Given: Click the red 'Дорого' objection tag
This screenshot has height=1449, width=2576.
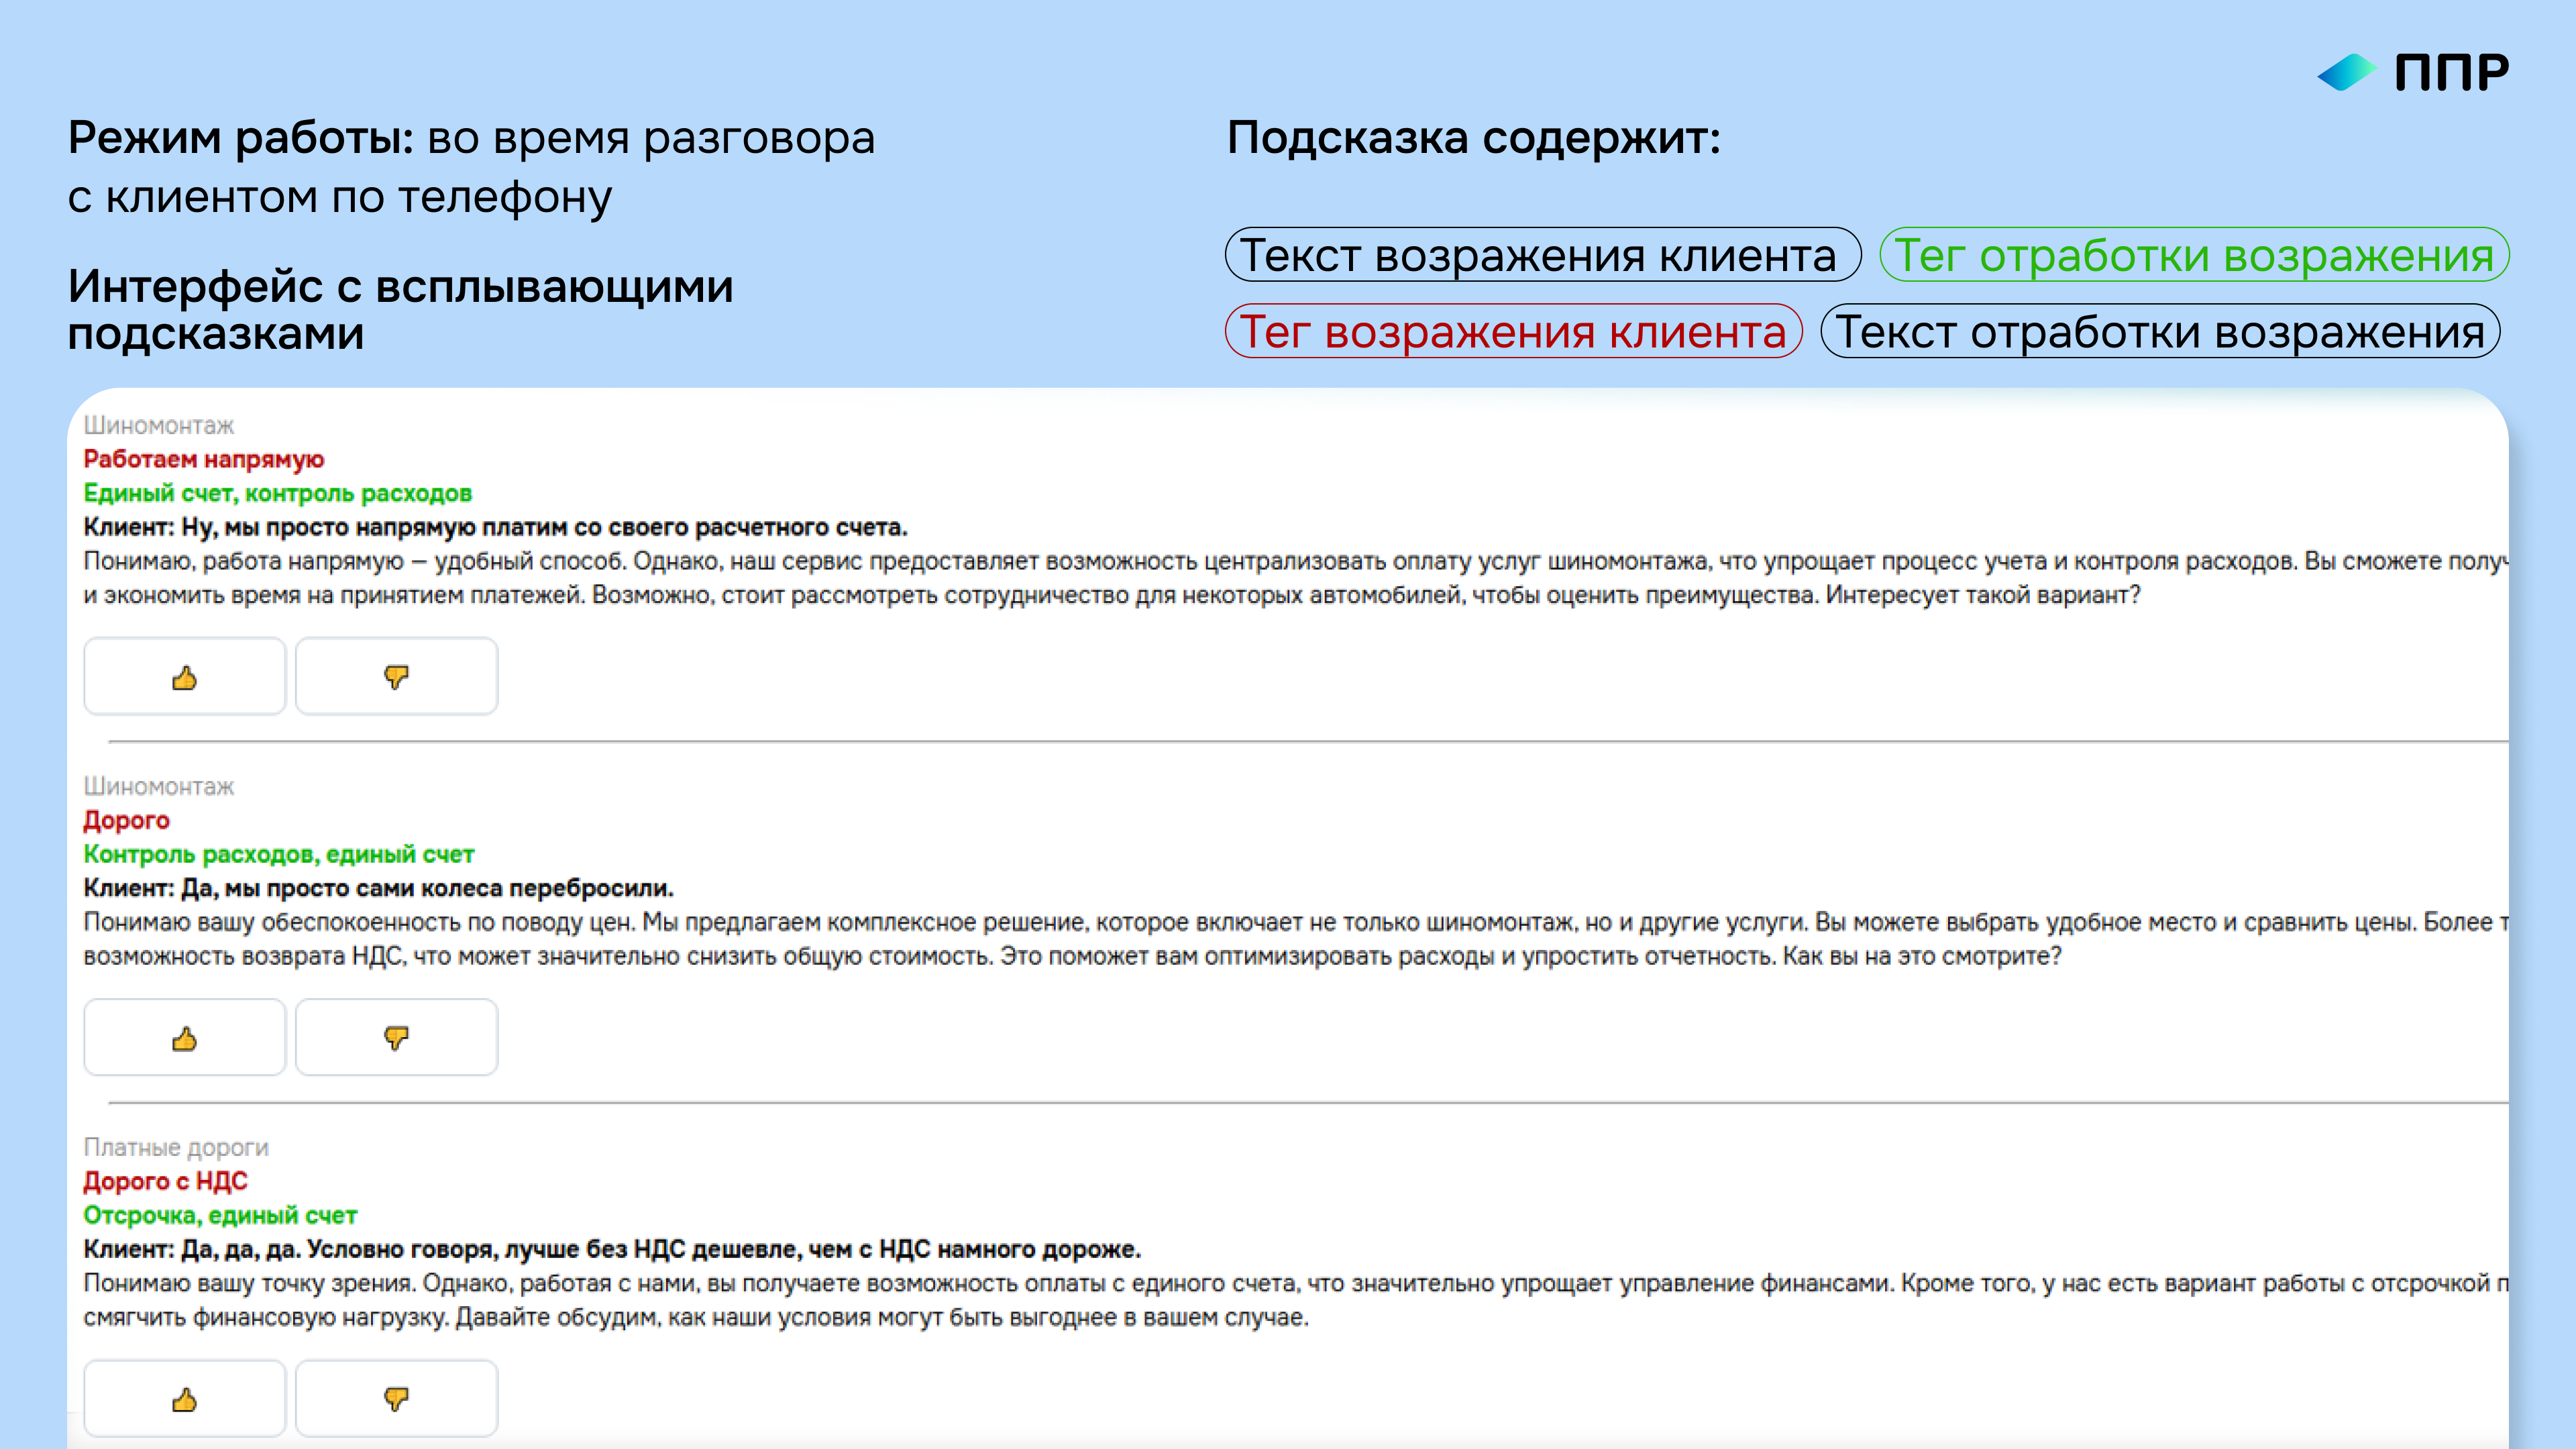Looking at the screenshot, I should point(126,820).
